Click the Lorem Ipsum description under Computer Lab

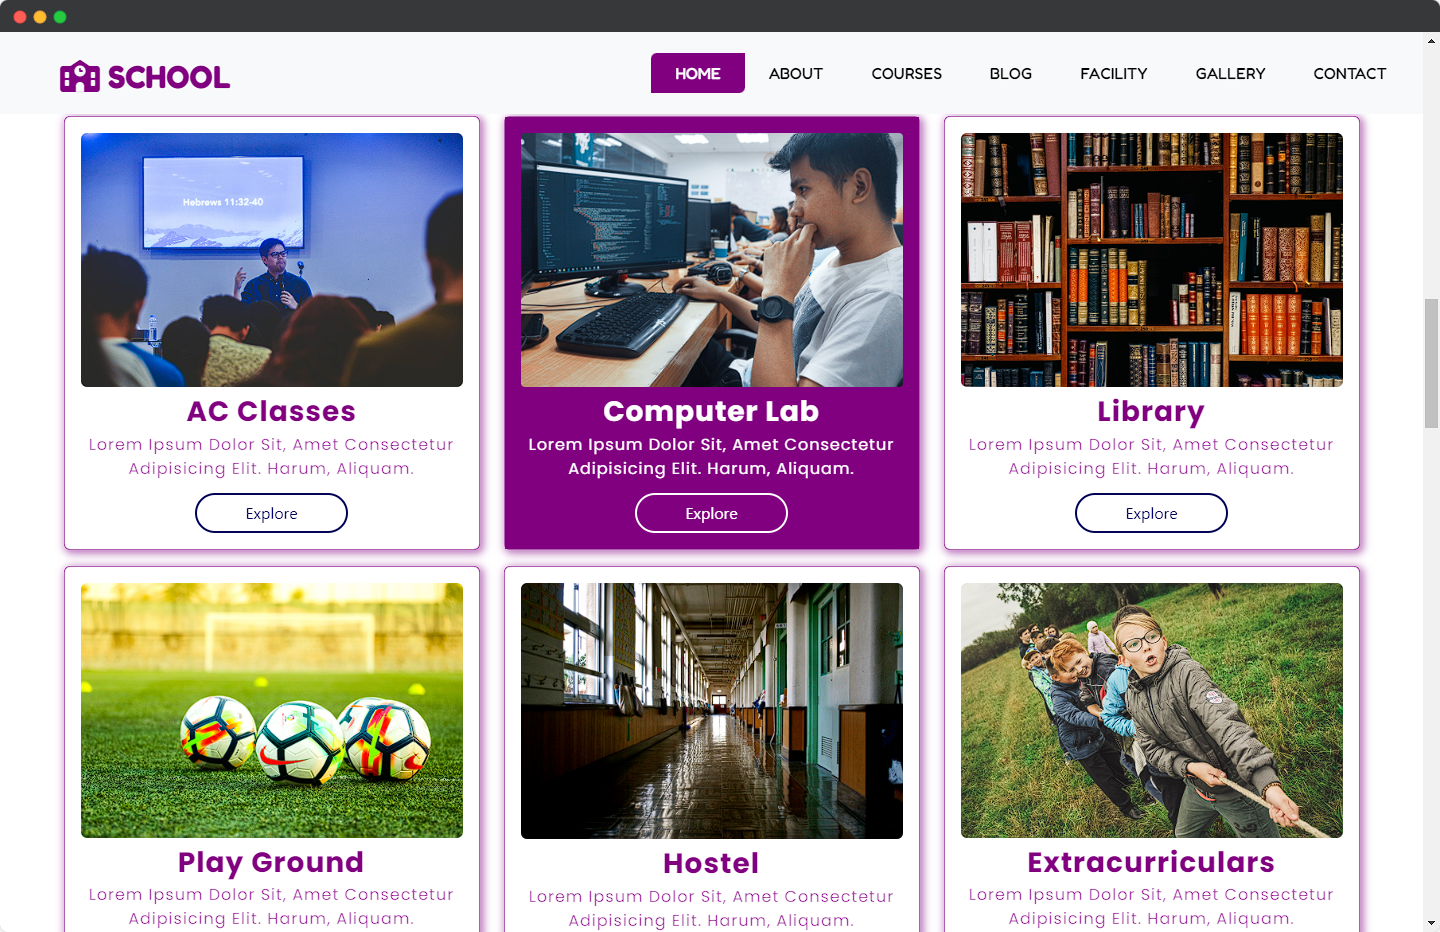712,456
